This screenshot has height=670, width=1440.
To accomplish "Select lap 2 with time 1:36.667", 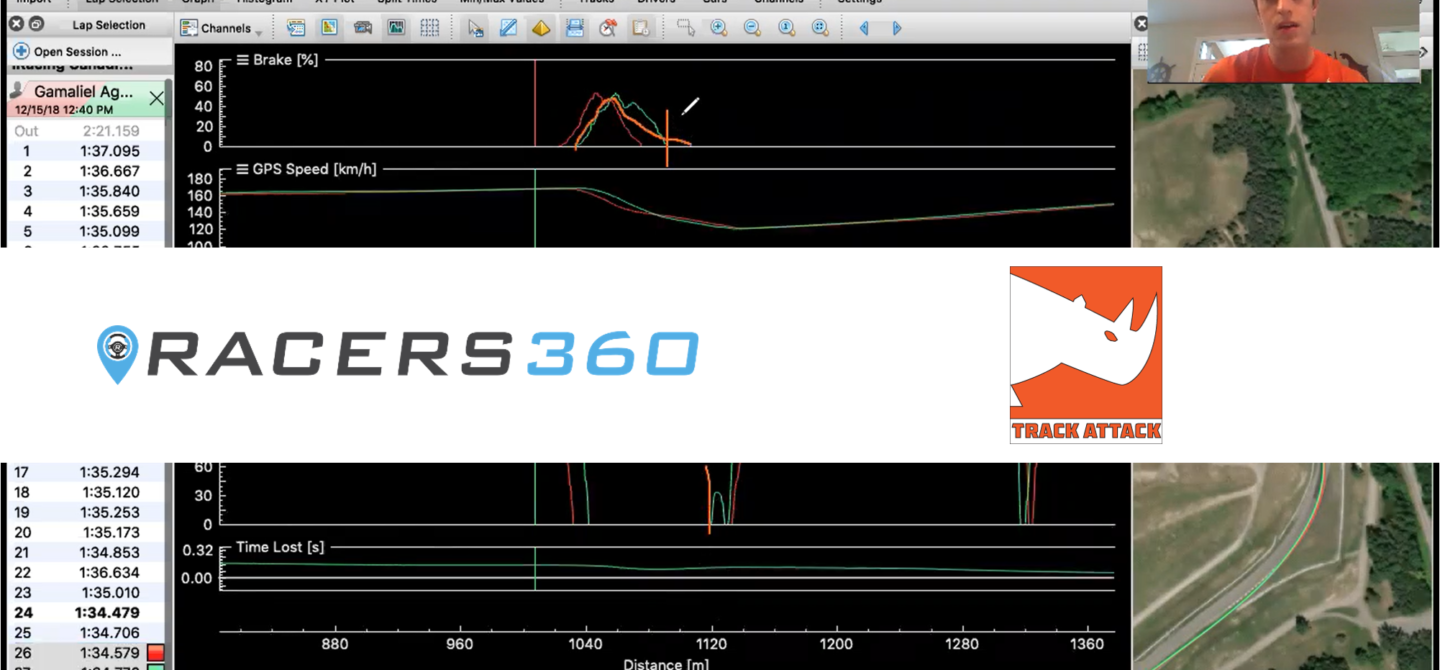I will (x=86, y=171).
